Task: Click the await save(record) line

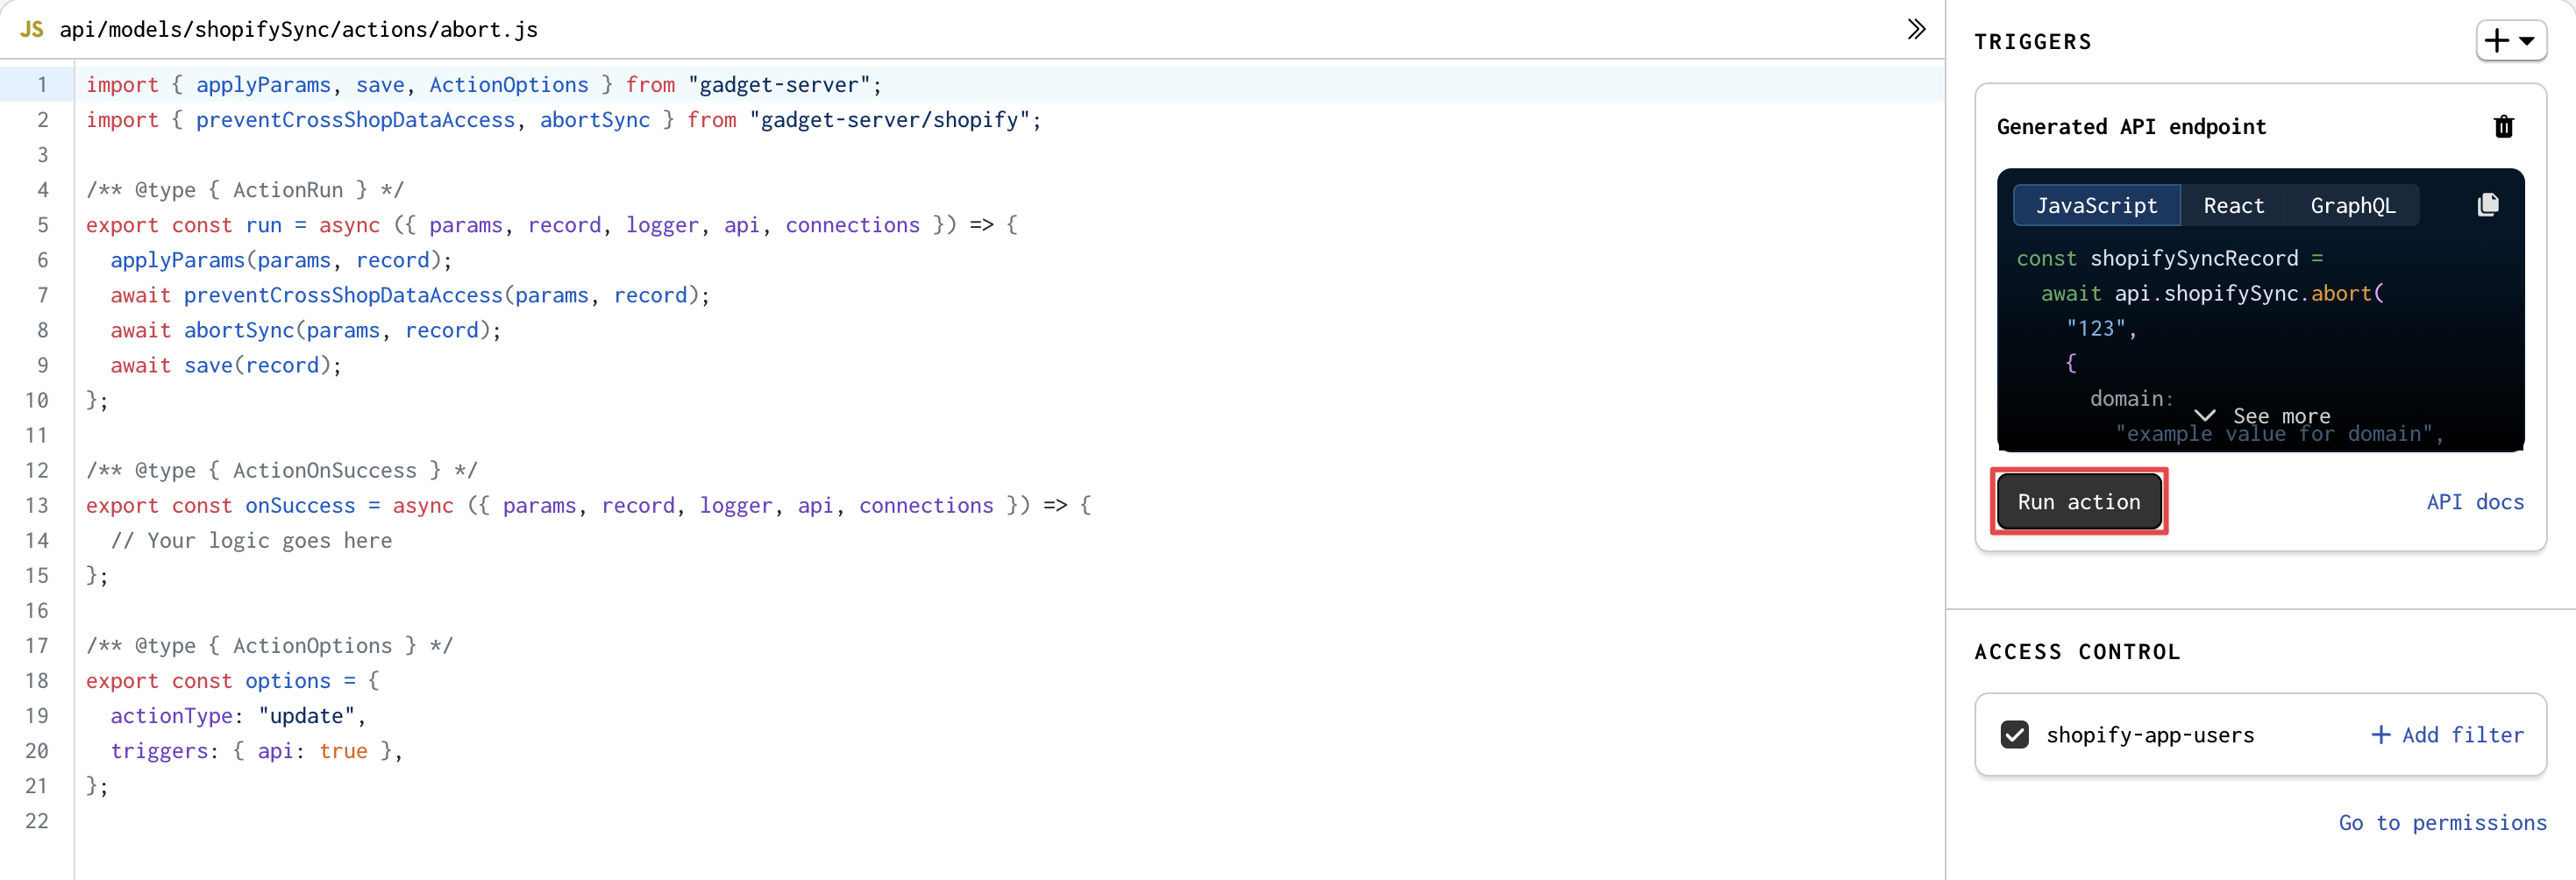Action: 226,365
